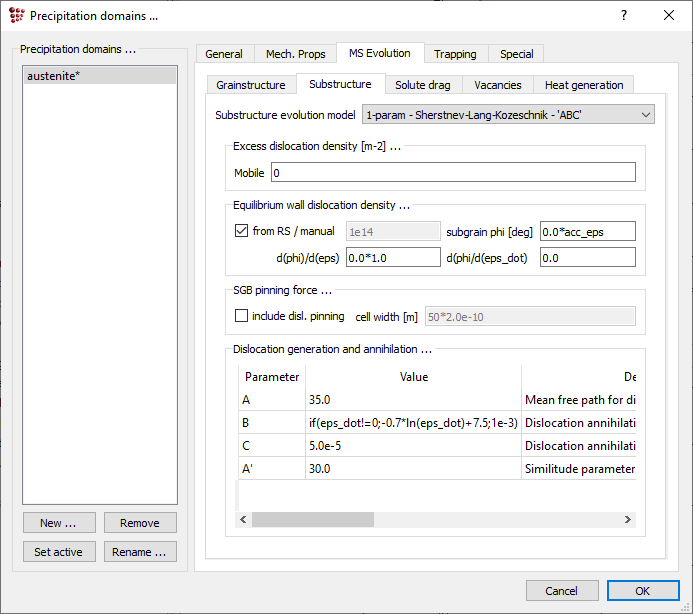Open the Mech. Props tab
693x614 pixels.
click(295, 54)
